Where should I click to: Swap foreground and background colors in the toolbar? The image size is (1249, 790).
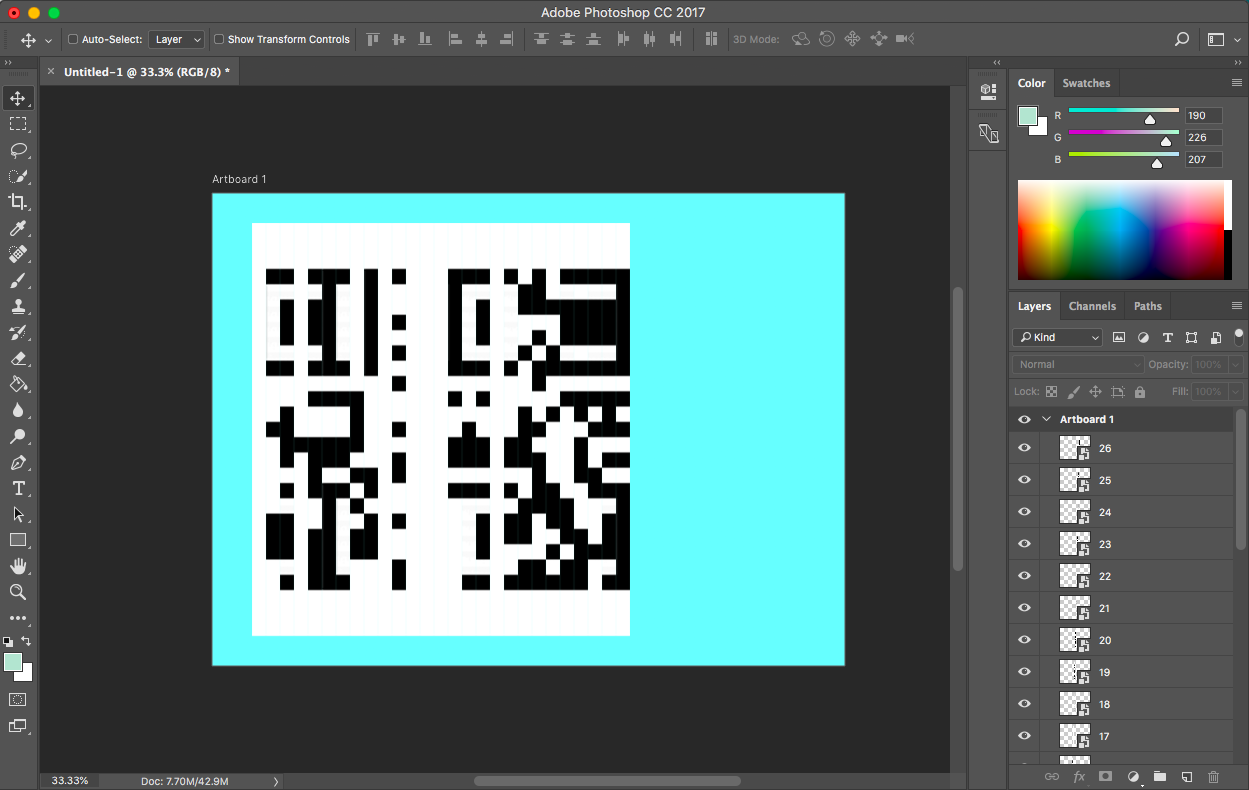click(27, 641)
